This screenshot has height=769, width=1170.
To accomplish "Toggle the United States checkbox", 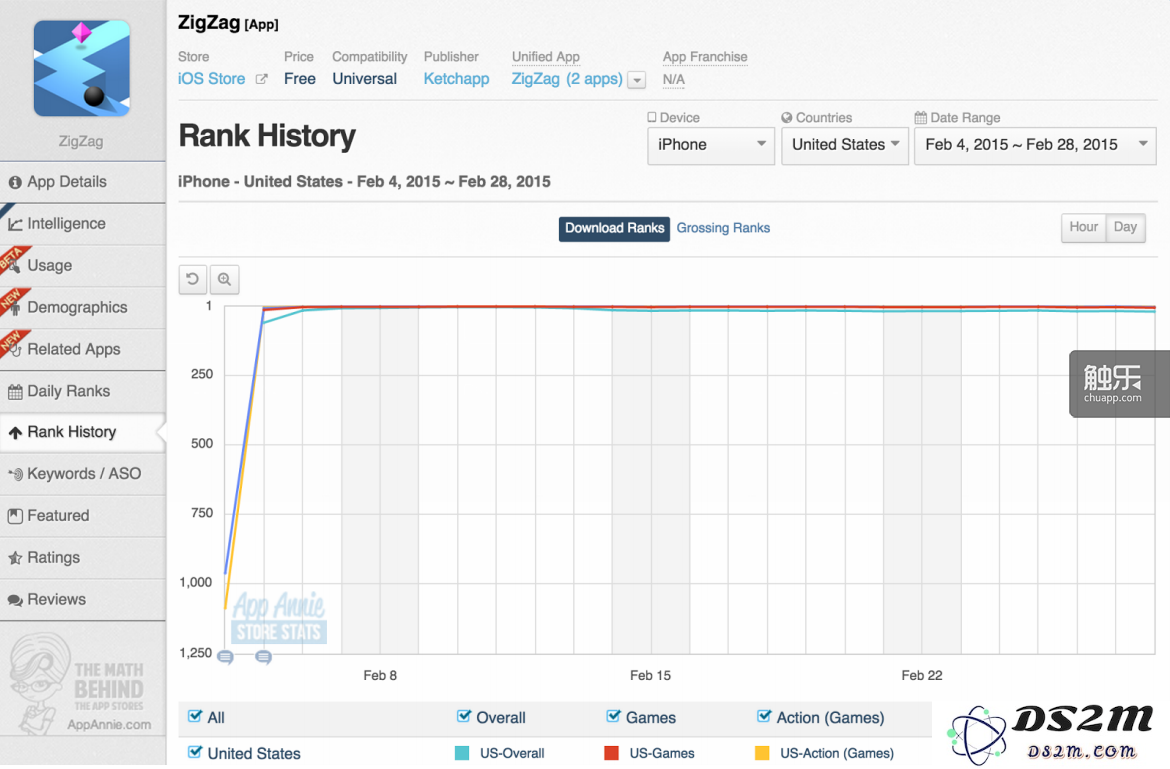I will (195, 753).
